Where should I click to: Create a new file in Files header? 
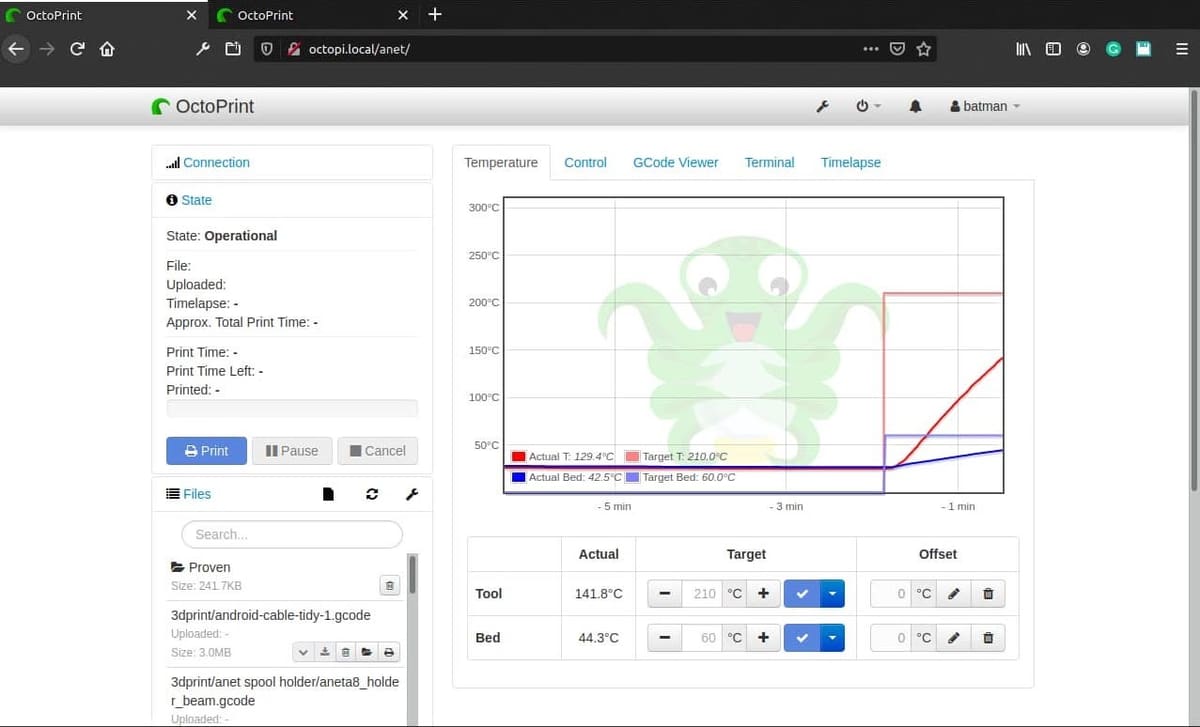tap(328, 494)
